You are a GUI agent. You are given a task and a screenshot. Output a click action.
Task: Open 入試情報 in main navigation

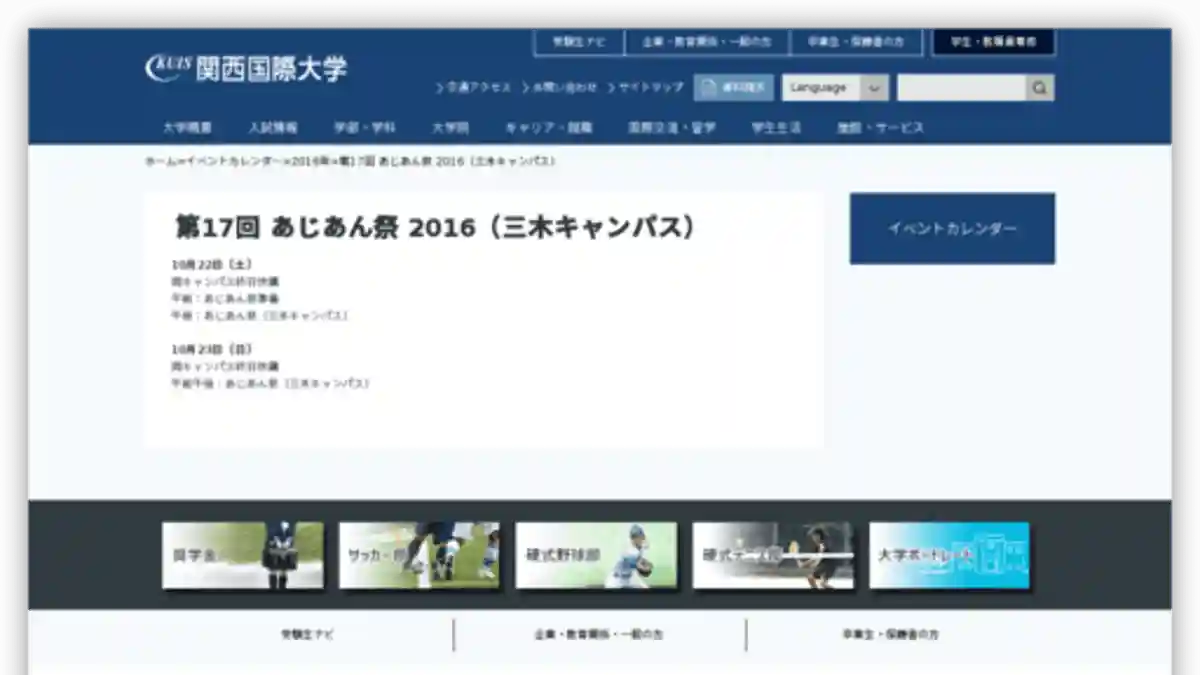273,128
